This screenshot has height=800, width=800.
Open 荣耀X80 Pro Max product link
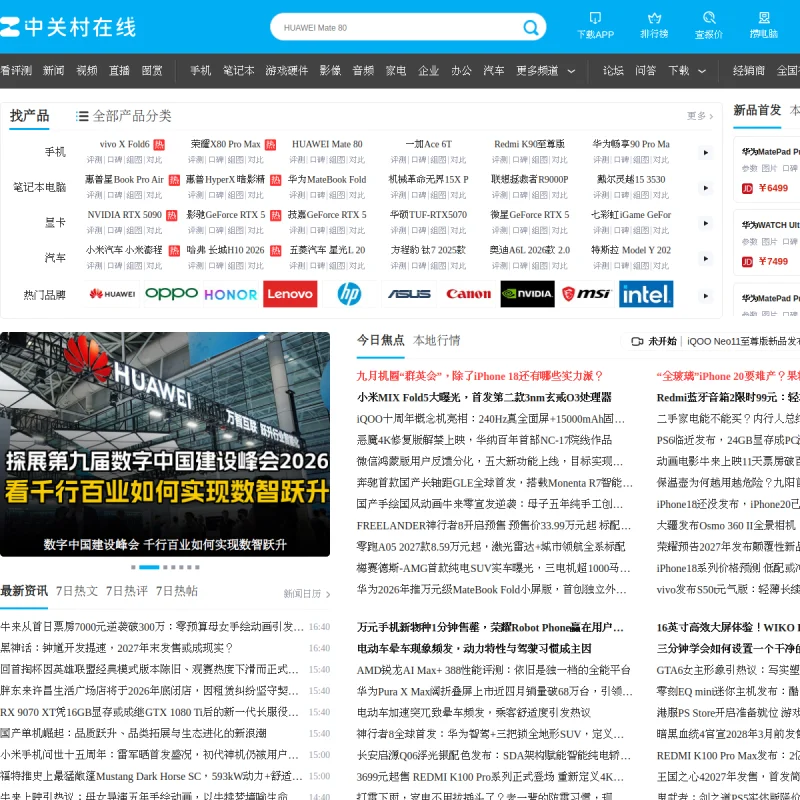(226, 144)
